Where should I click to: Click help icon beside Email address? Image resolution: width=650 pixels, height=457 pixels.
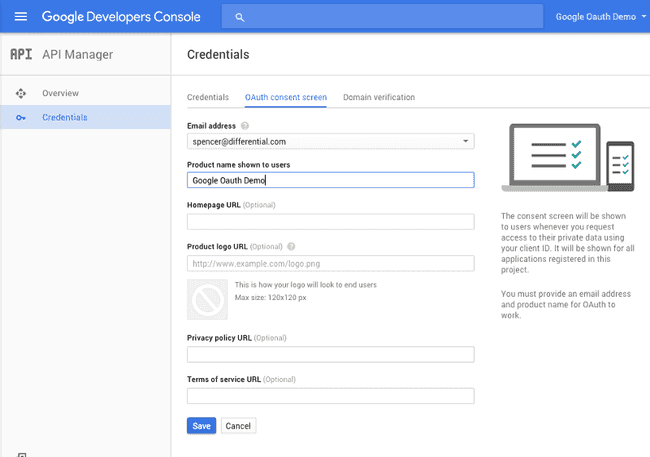pos(245,126)
